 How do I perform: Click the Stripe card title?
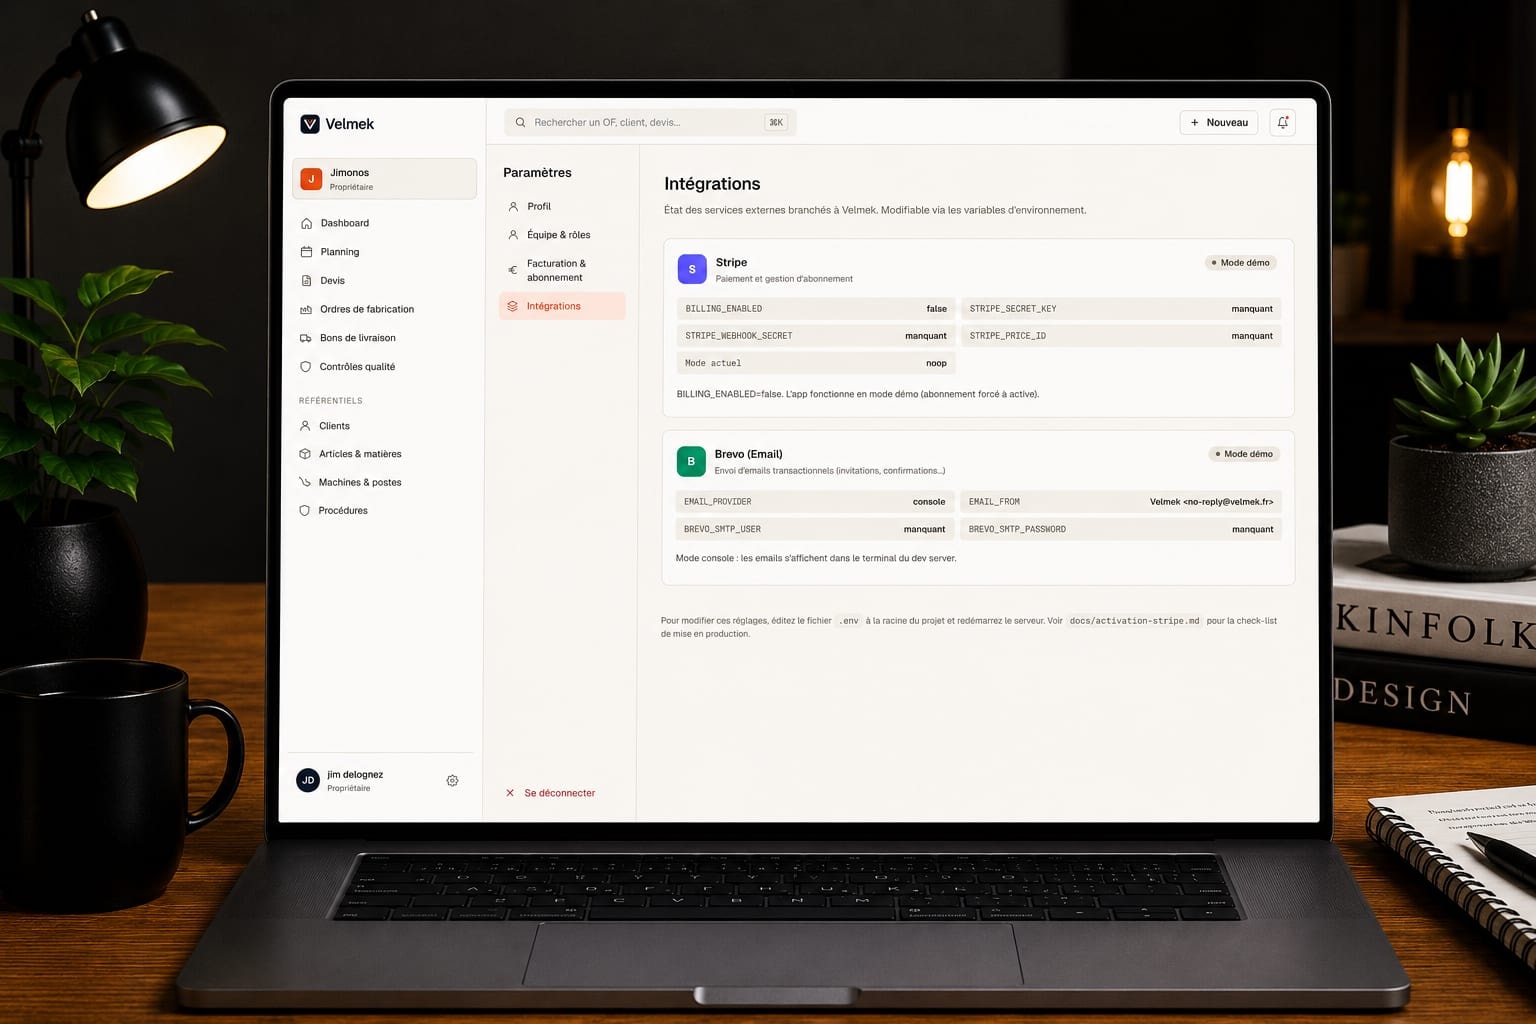pos(731,262)
